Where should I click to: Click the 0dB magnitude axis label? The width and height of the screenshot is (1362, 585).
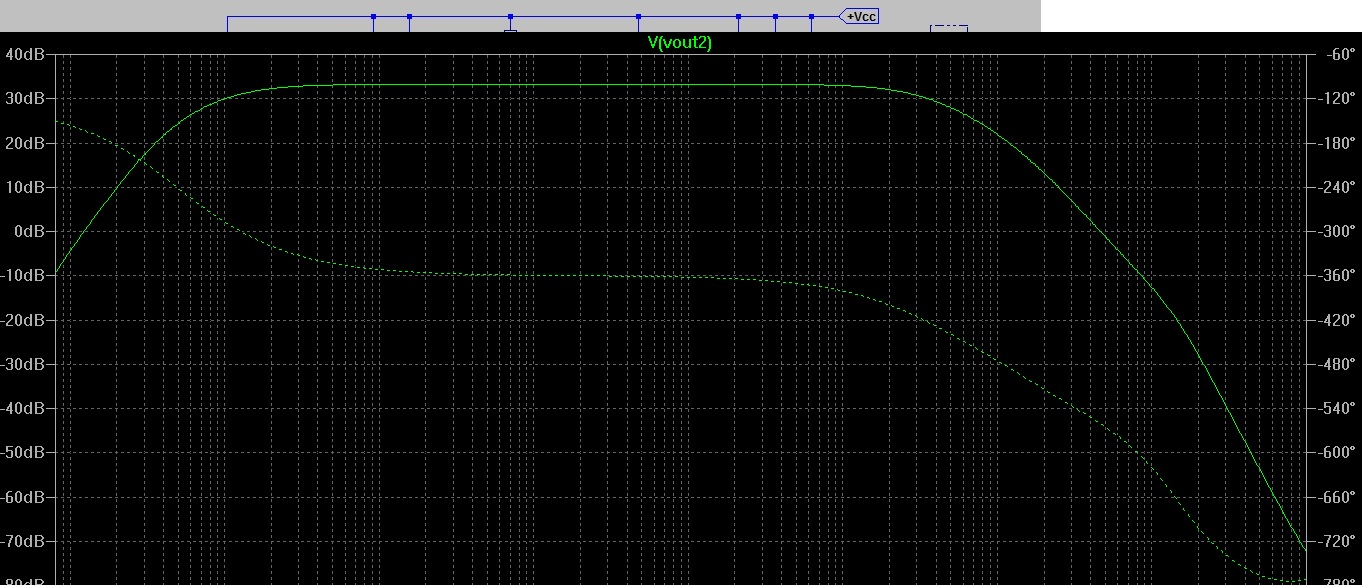tap(29, 231)
